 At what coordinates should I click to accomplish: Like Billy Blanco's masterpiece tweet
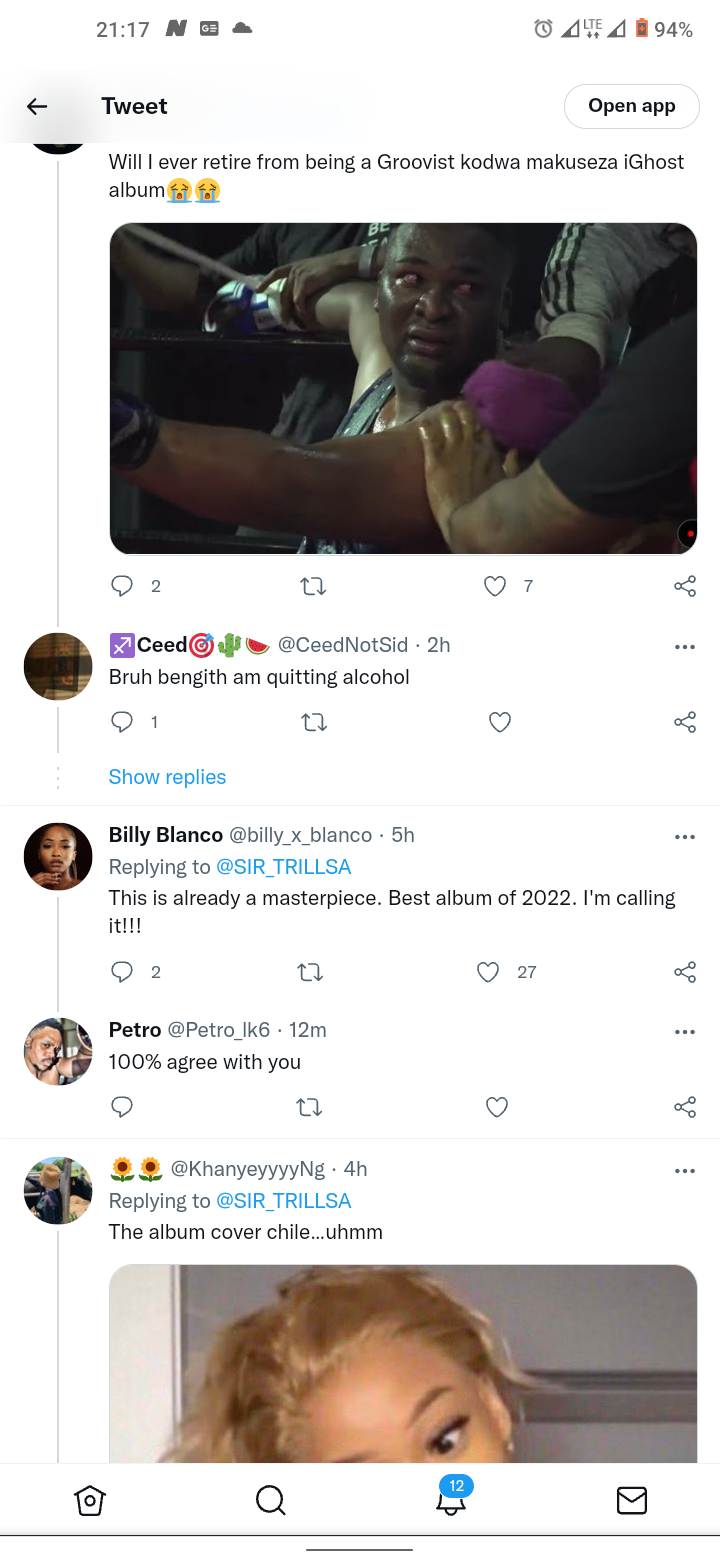pyautogui.click(x=488, y=972)
